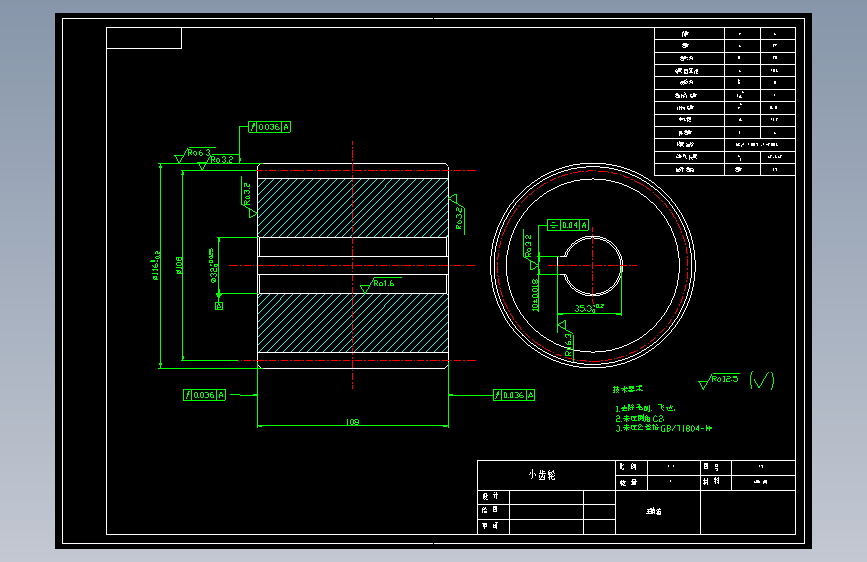867x562 pixels.
Task: Click the 10±0.018 keyway width dimension
Action: [535, 294]
